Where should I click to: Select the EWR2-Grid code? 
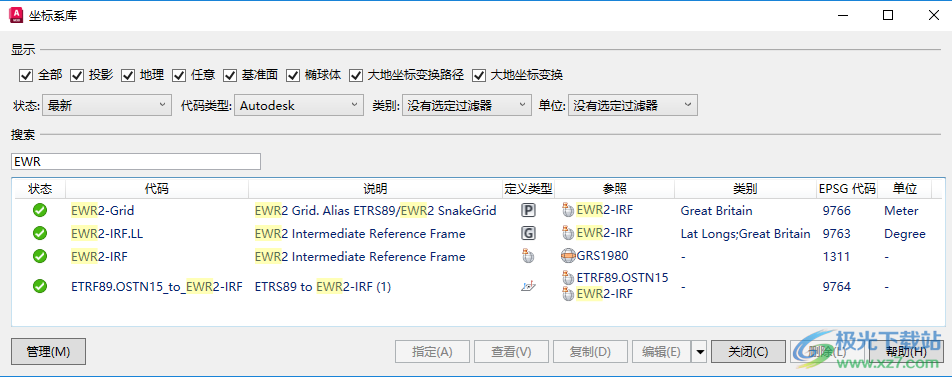coord(103,211)
